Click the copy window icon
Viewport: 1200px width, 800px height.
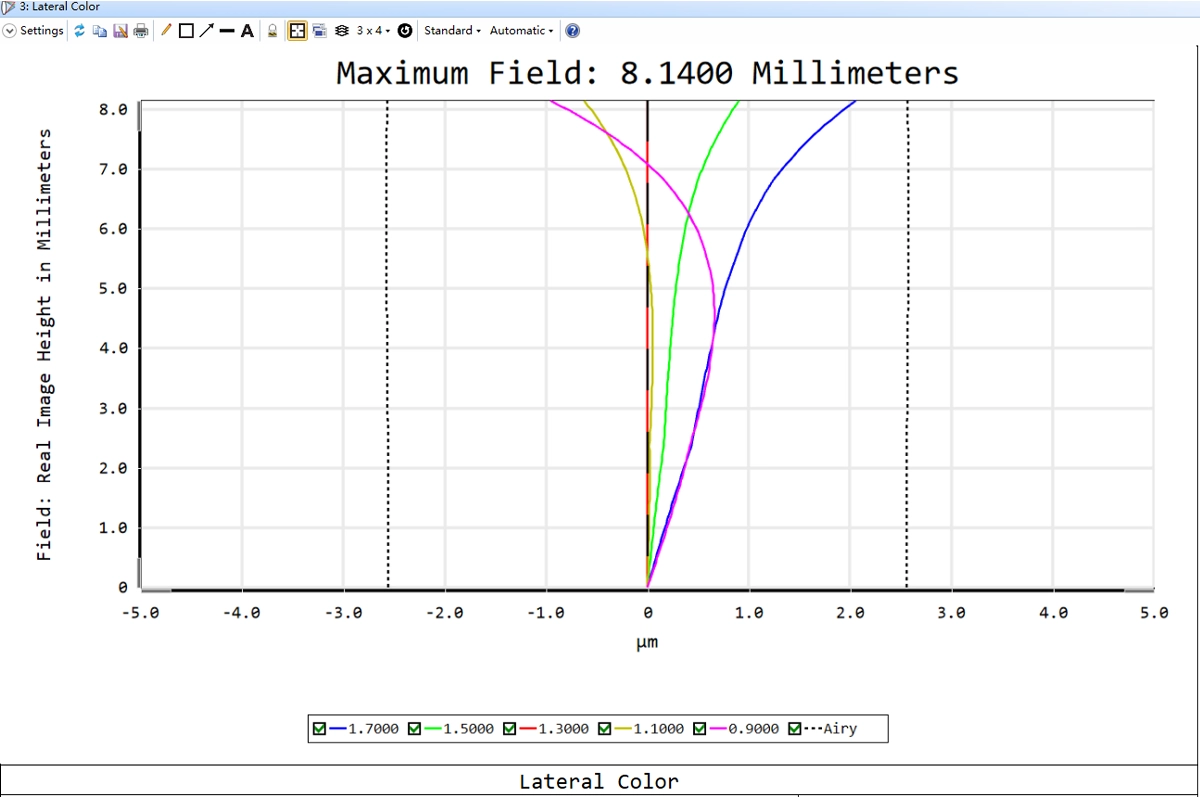tap(100, 31)
